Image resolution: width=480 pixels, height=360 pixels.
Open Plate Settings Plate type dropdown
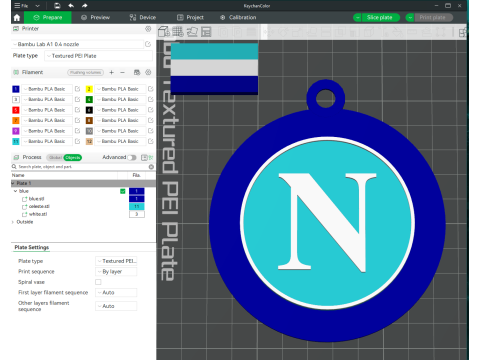click(116, 261)
